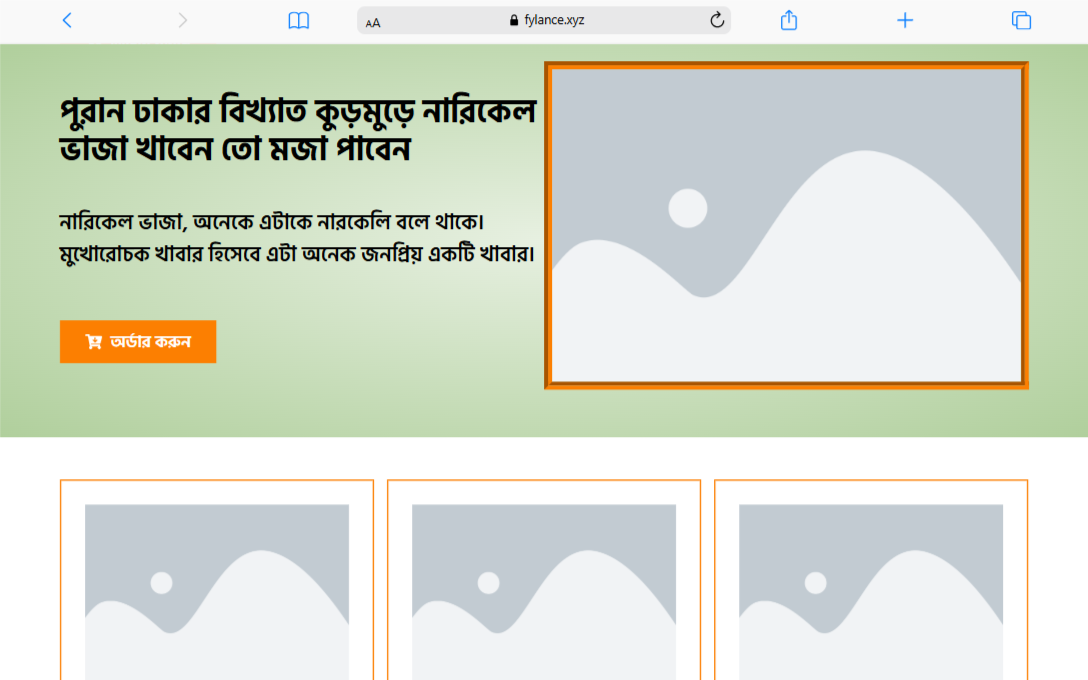
Task: Click the heading's second line ভাজা খাবেন
Action: [x=236, y=149]
